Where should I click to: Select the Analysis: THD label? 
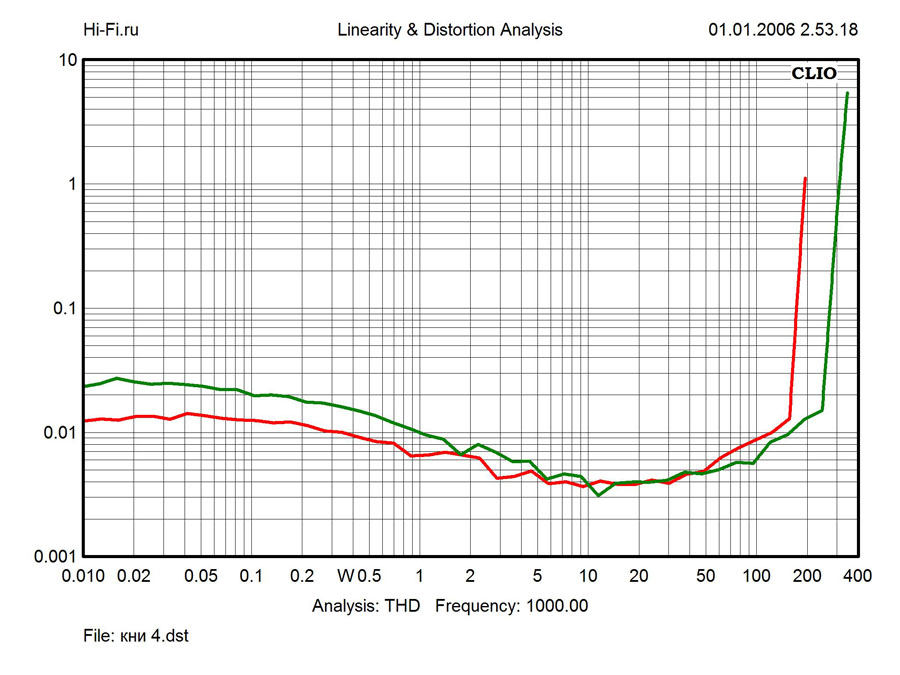click(369, 606)
